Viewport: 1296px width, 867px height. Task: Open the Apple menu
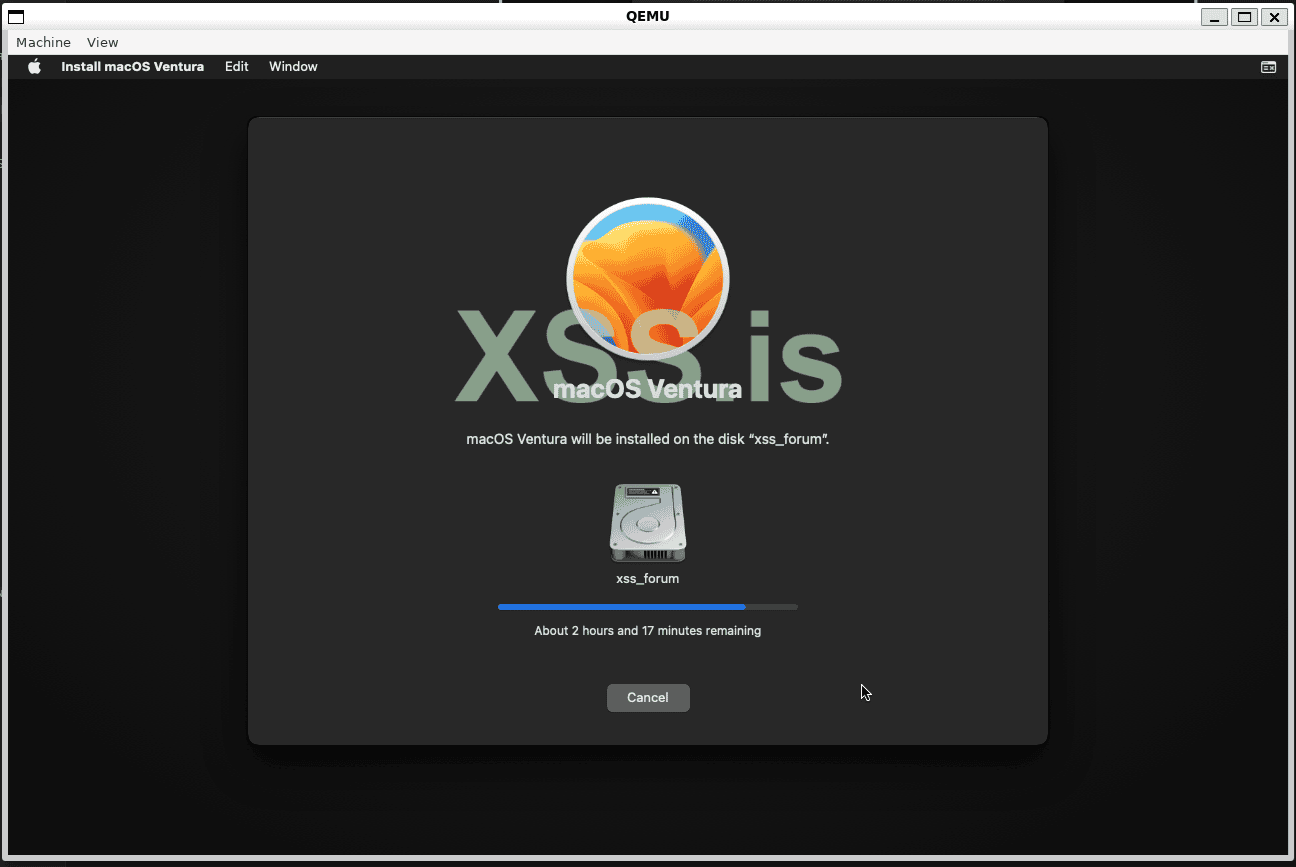(x=34, y=67)
